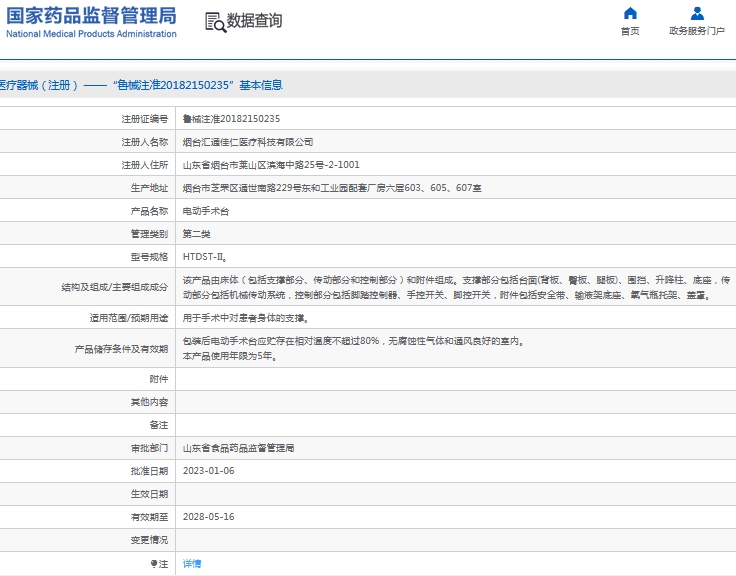Select the line 本产品使用年限为5年
The height and width of the screenshot is (576, 736).
[x=230, y=356]
